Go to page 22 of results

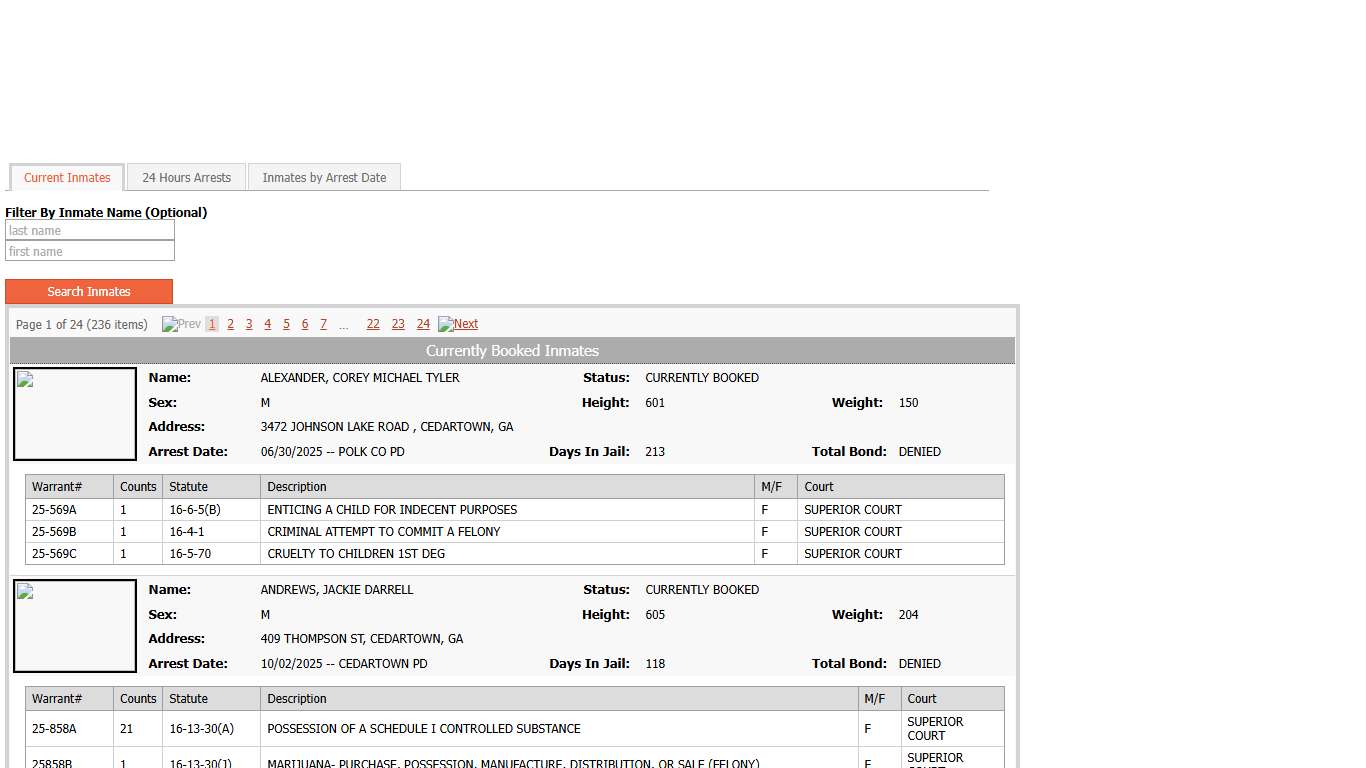372,324
